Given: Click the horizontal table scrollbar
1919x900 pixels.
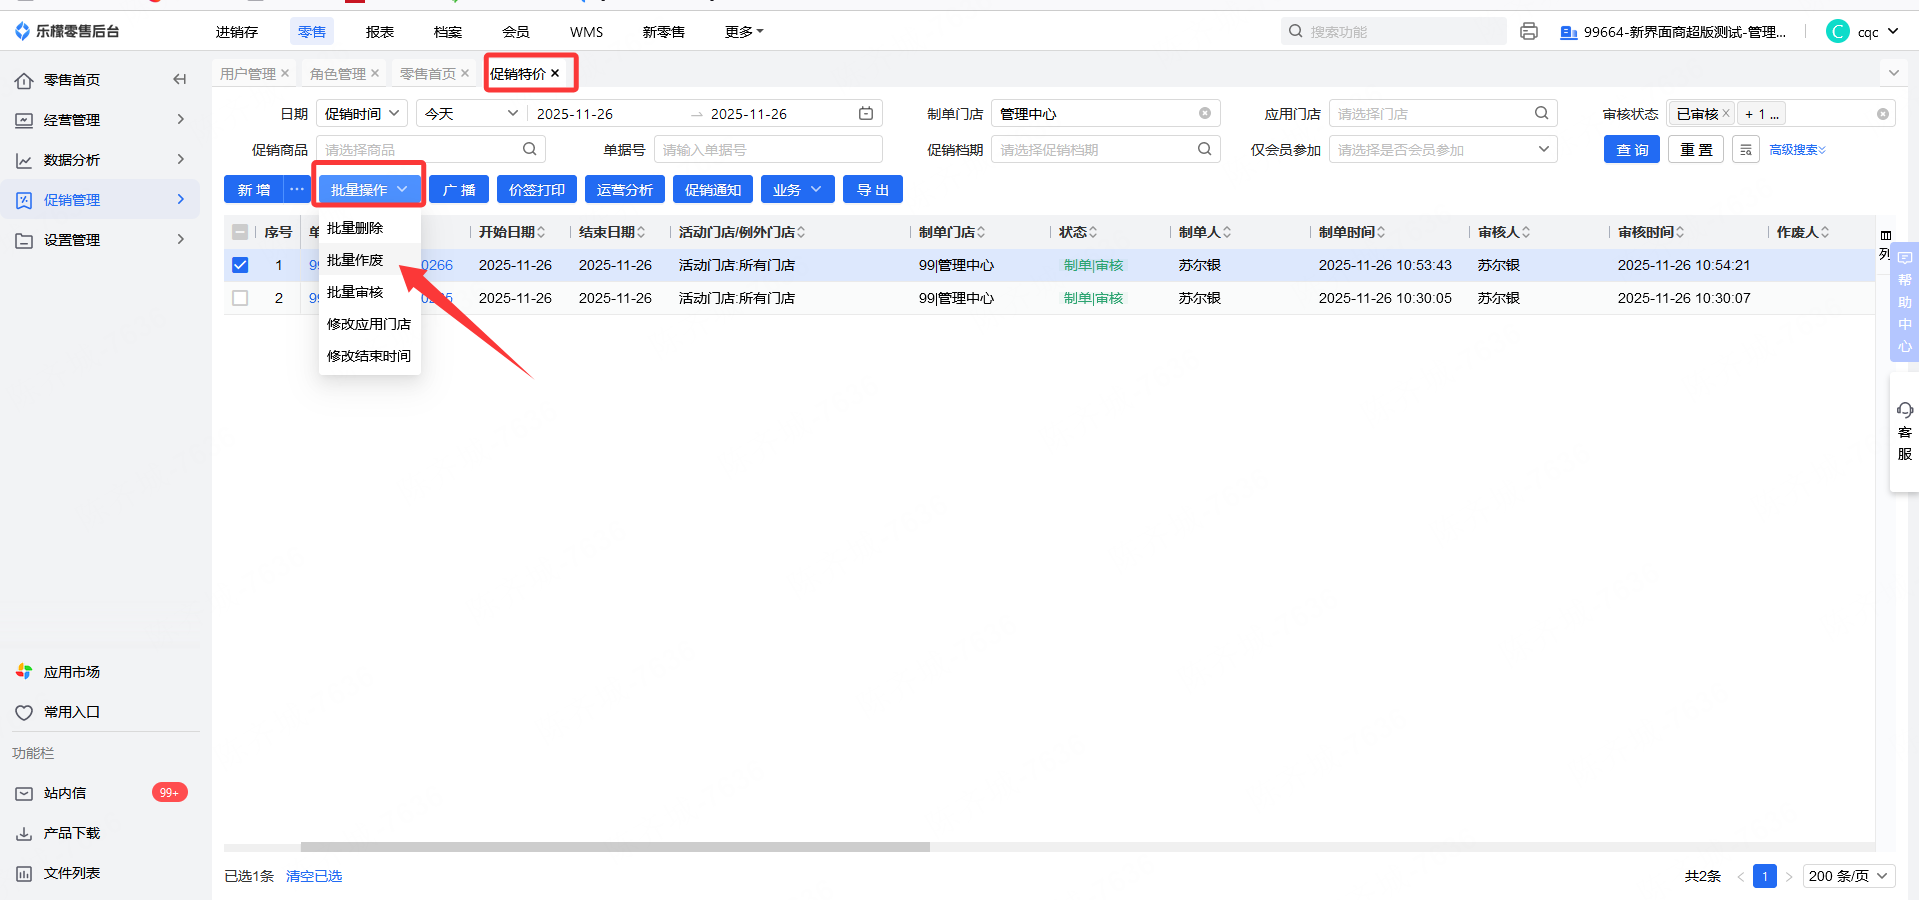Looking at the screenshot, I should [615, 847].
